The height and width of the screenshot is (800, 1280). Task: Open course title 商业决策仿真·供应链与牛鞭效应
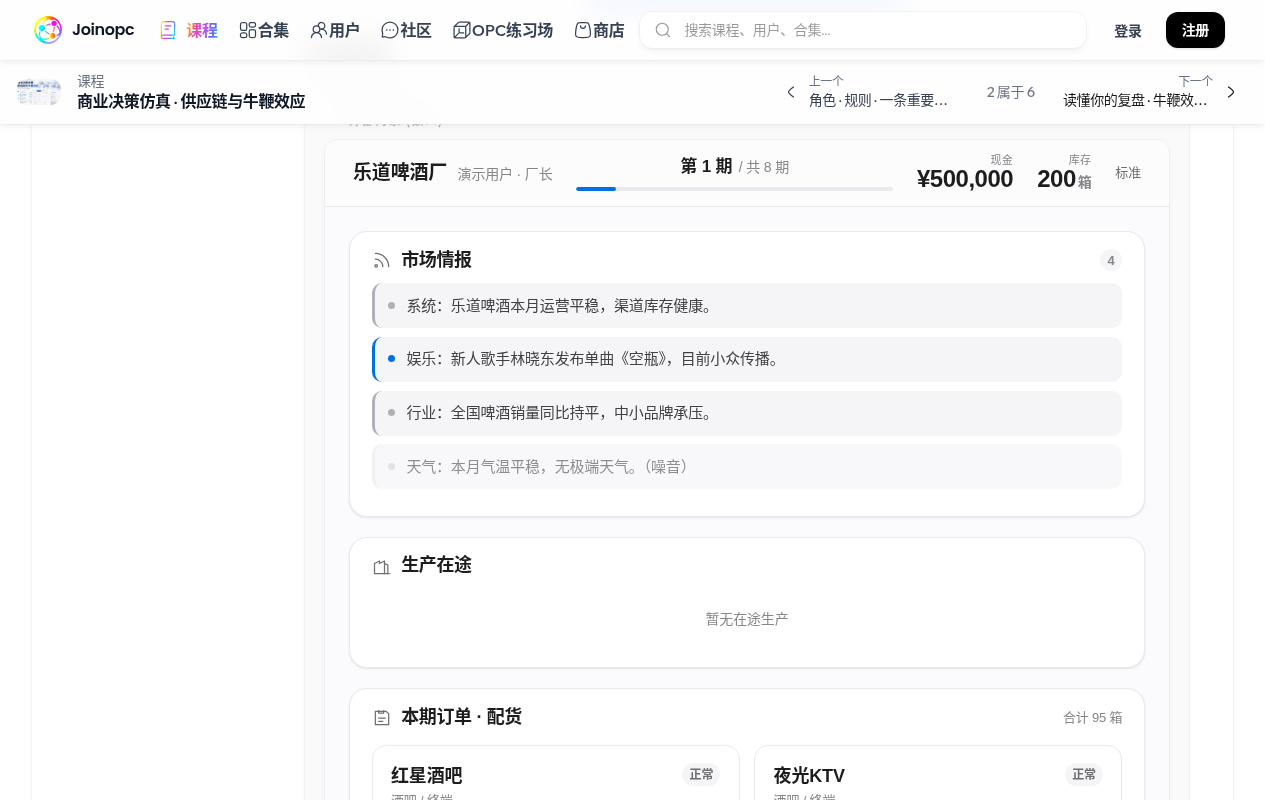point(191,101)
